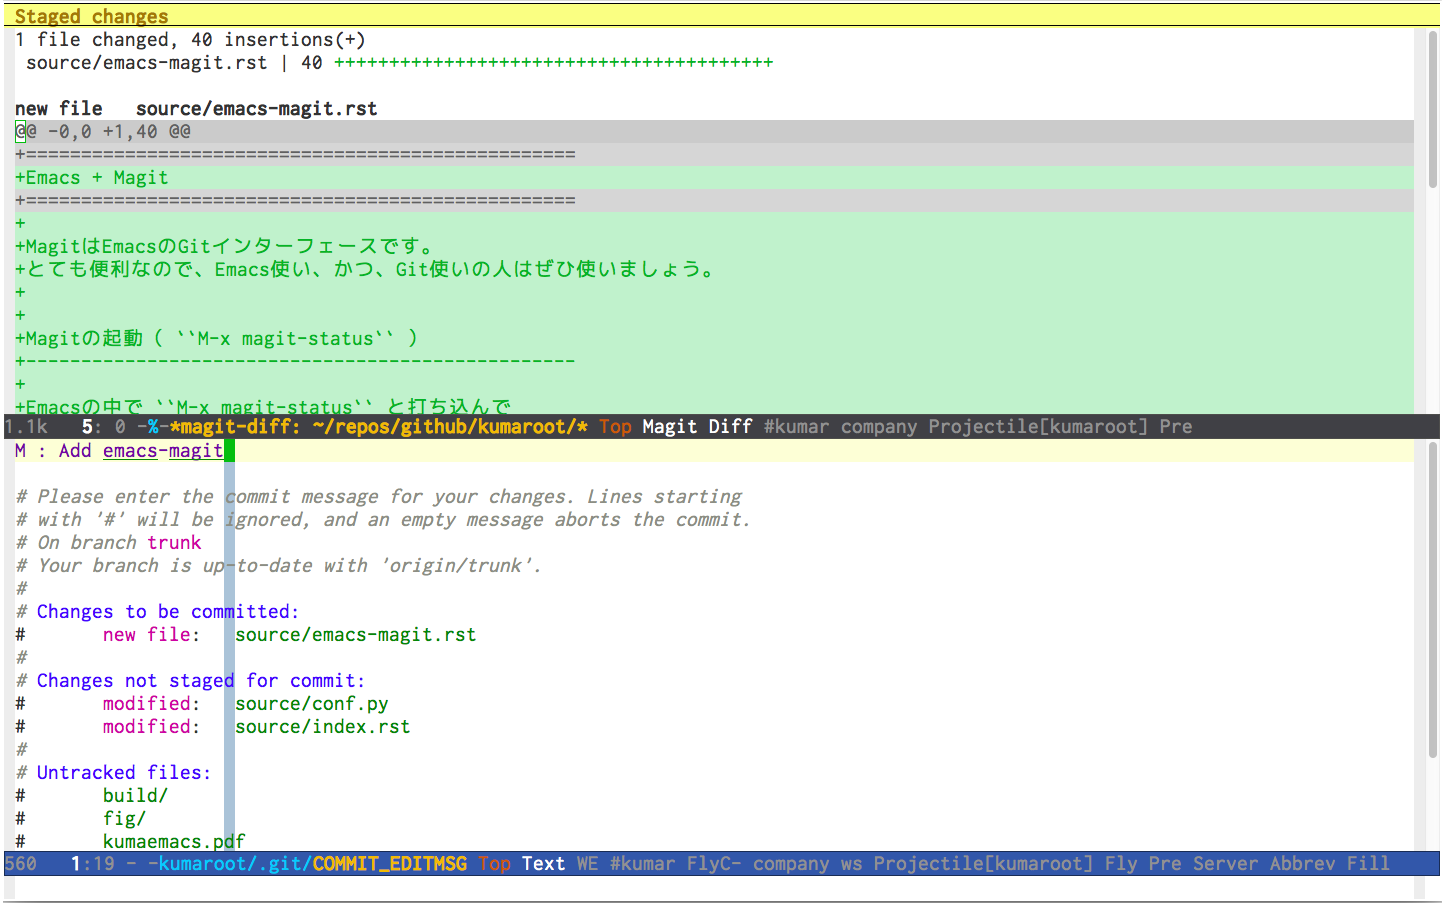Click the line '+Magitの起動 ( ``M-x magit-status`` )'
This screenshot has height=904, width=1442.
pos(217,338)
